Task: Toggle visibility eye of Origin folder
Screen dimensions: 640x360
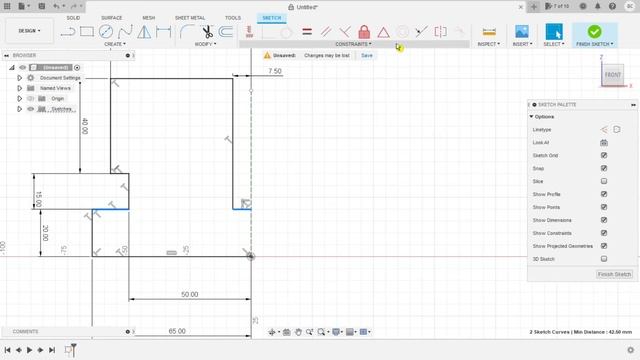Action: pos(31,98)
